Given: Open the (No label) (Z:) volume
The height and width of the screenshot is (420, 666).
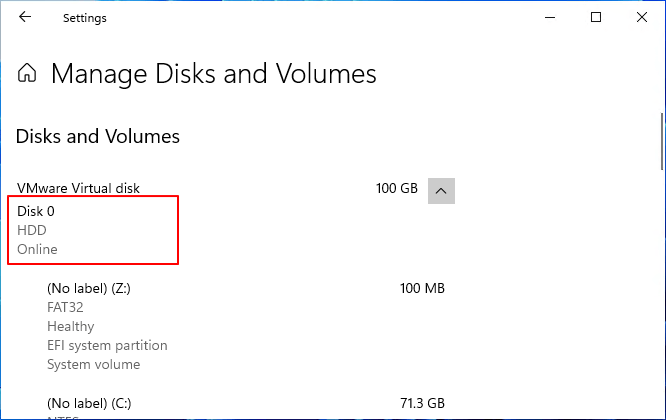Looking at the screenshot, I should click(103, 288).
